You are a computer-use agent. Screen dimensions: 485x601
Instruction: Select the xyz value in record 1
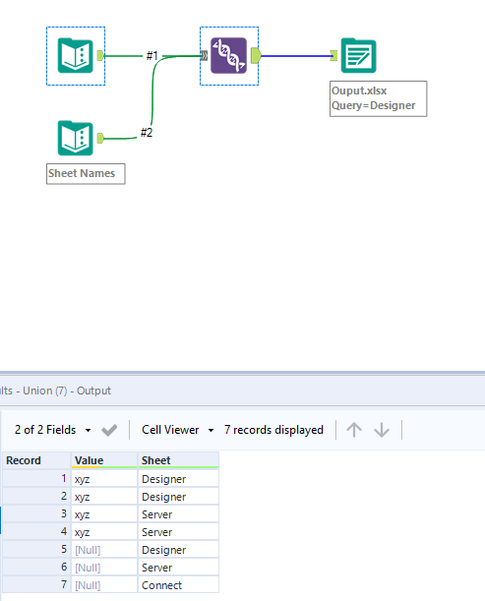point(104,479)
